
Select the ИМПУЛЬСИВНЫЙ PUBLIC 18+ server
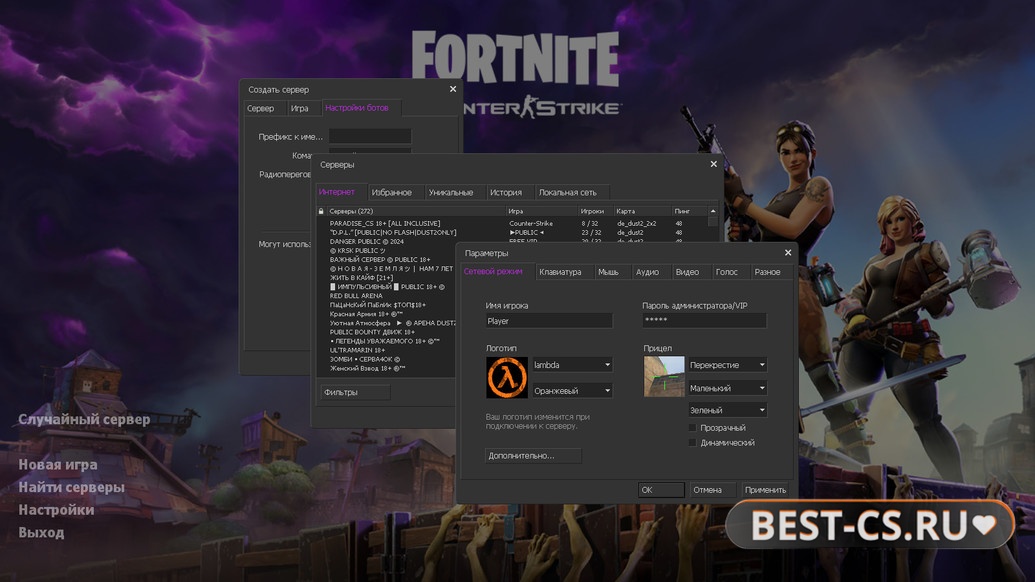point(387,287)
